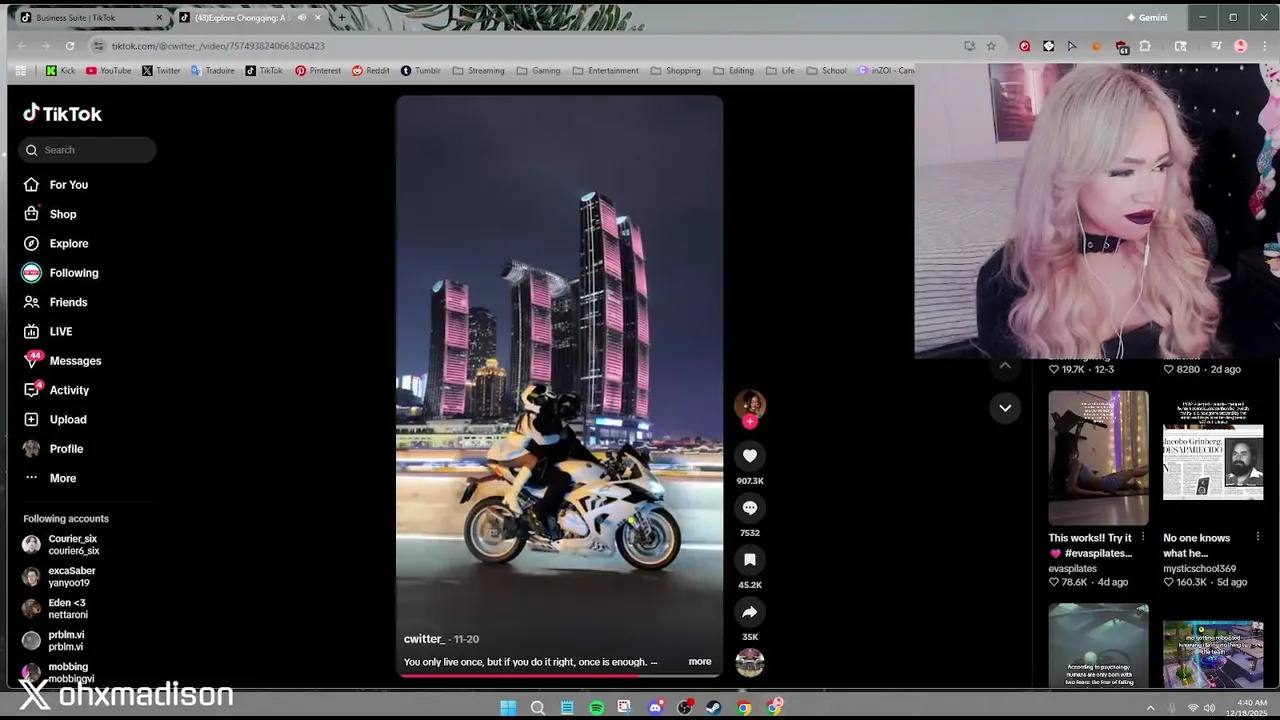This screenshot has height=720, width=1280.
Task: Open the Reddit bookmark
Action: pos(371,71)
